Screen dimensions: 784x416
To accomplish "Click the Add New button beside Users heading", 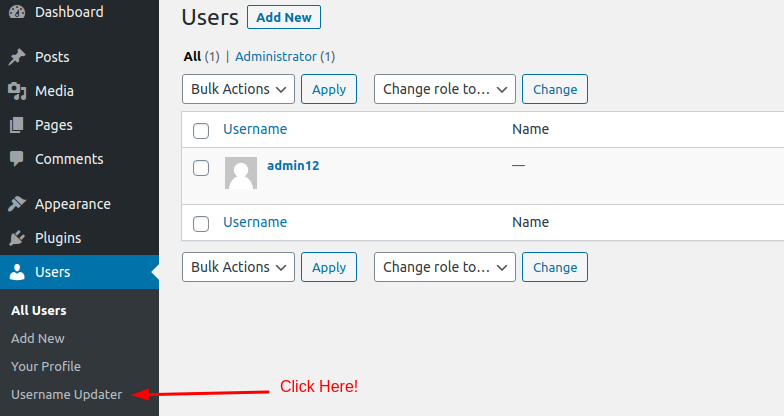I will 284,18.
